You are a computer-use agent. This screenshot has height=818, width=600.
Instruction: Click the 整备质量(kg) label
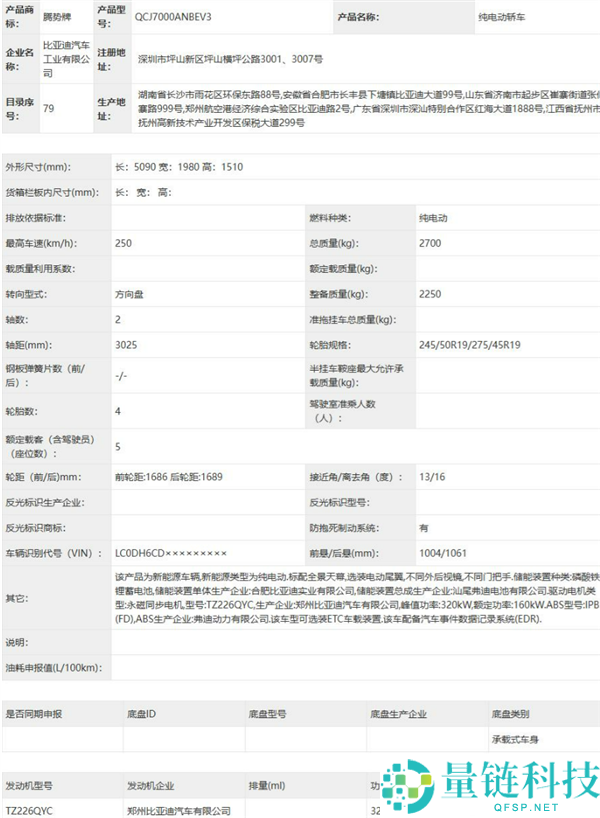339,294
